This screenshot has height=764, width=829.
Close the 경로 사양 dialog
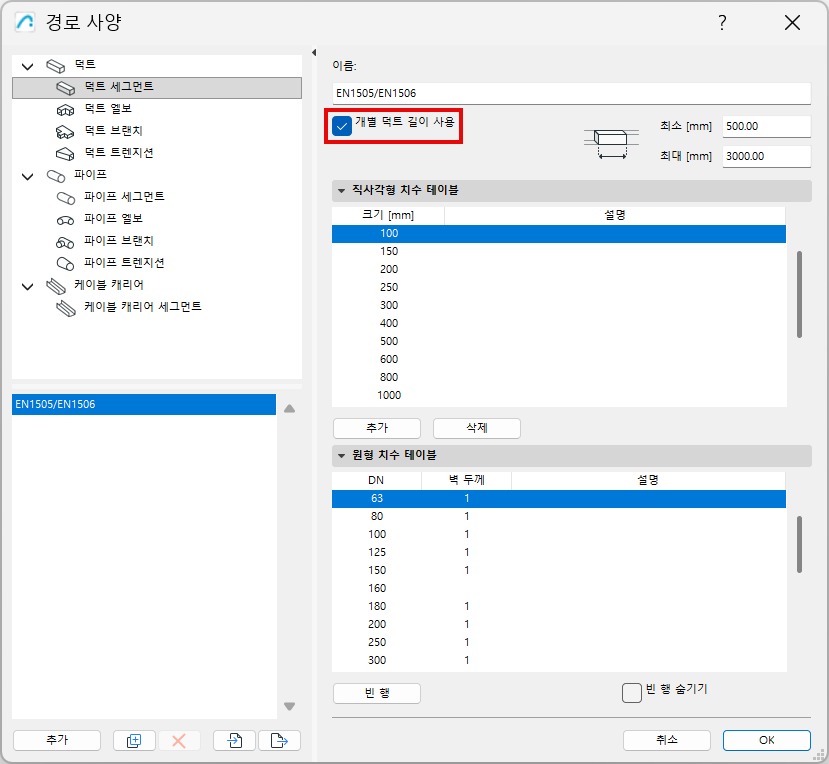pos(792,23)
